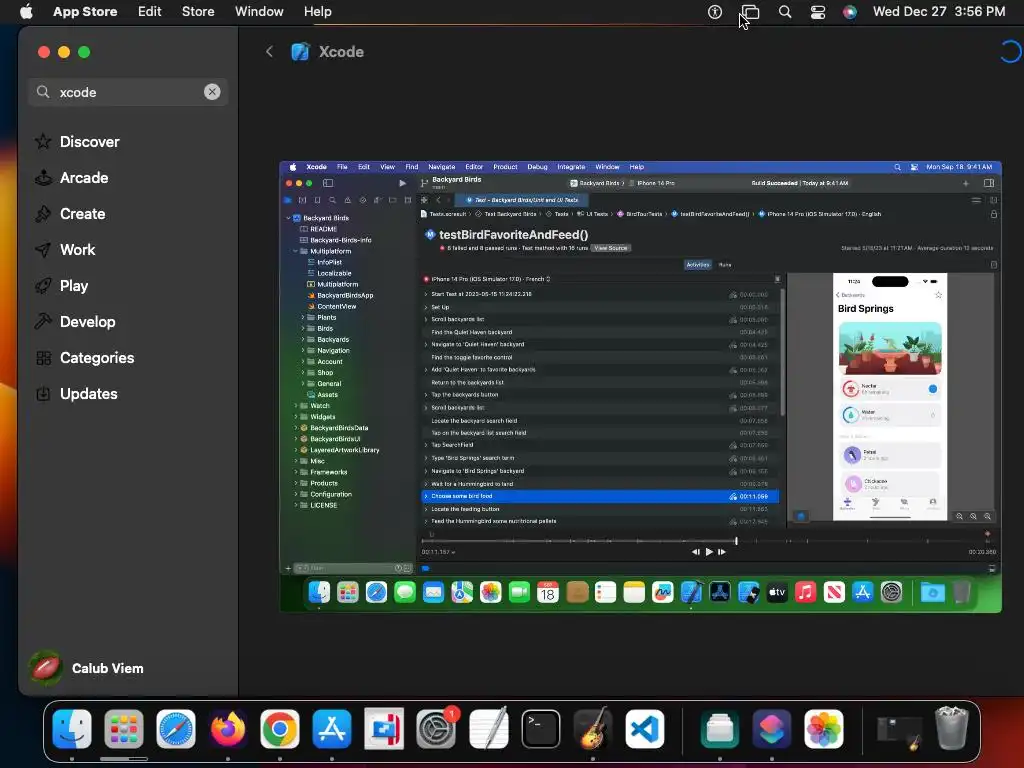Open the Xcode screenshot preview image
The height and width of the screenshot is (768, 1024).
640,387
